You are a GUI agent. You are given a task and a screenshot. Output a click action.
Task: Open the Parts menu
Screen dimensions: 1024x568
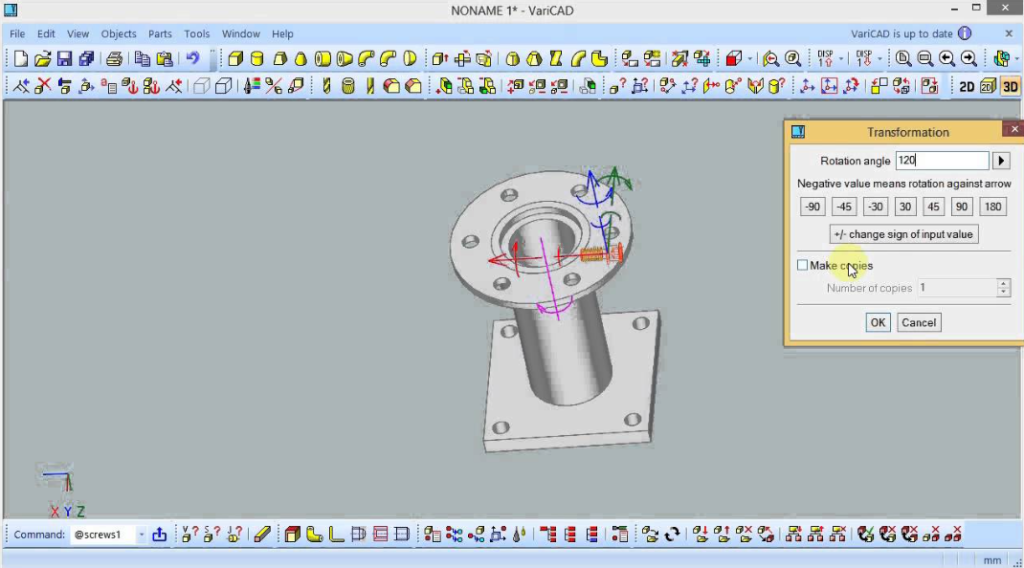click(x=159, y=33)
